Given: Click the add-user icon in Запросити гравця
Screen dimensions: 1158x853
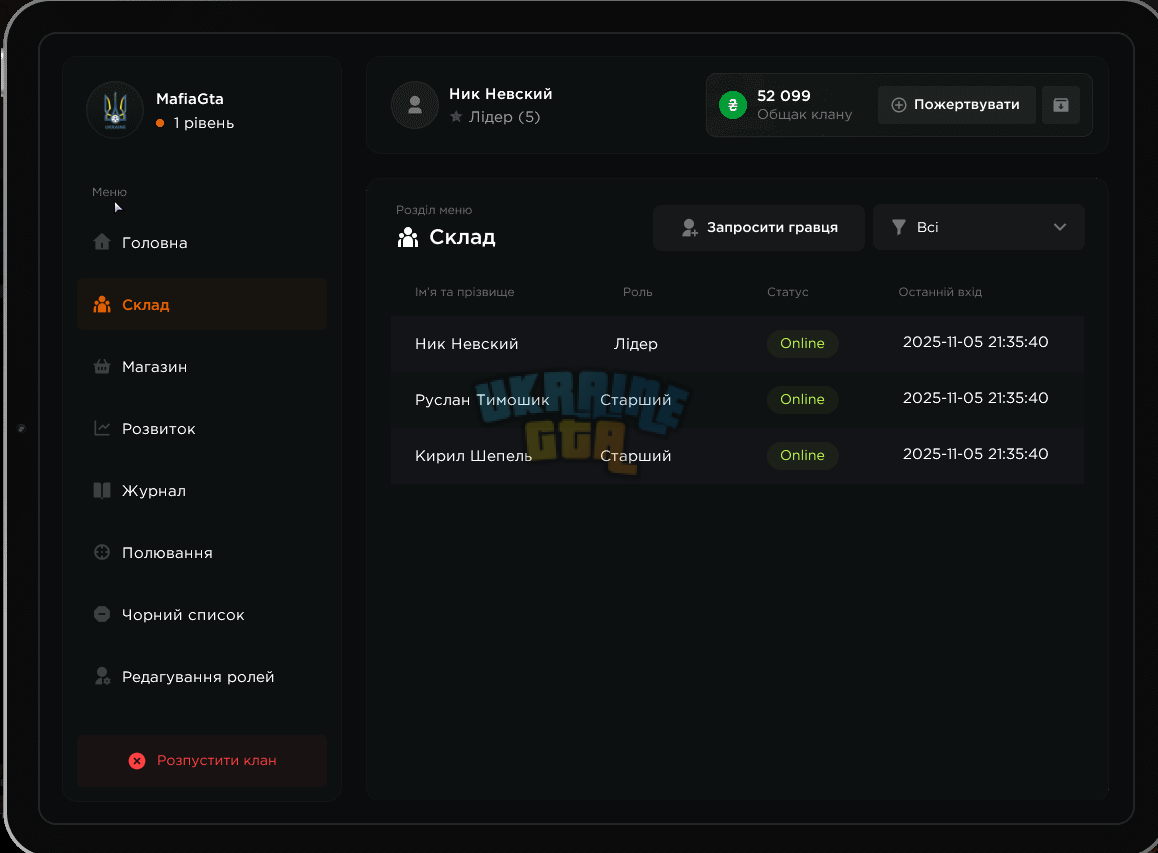Looking at the screenshot, I should point(689,227).
